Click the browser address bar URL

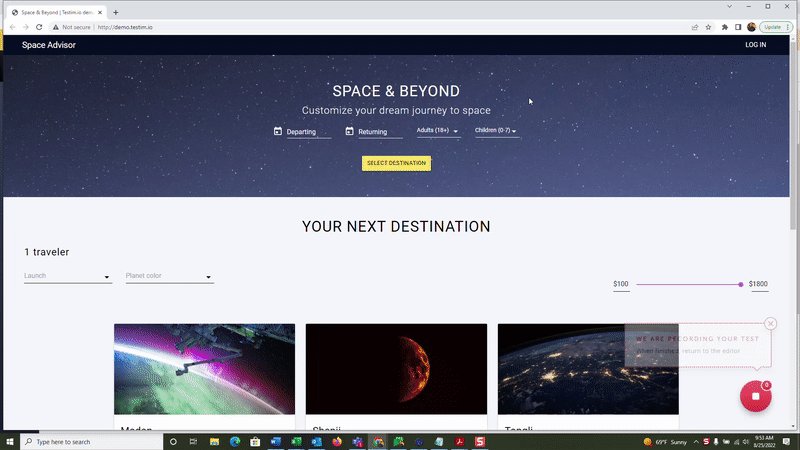(x=125, y=27)
